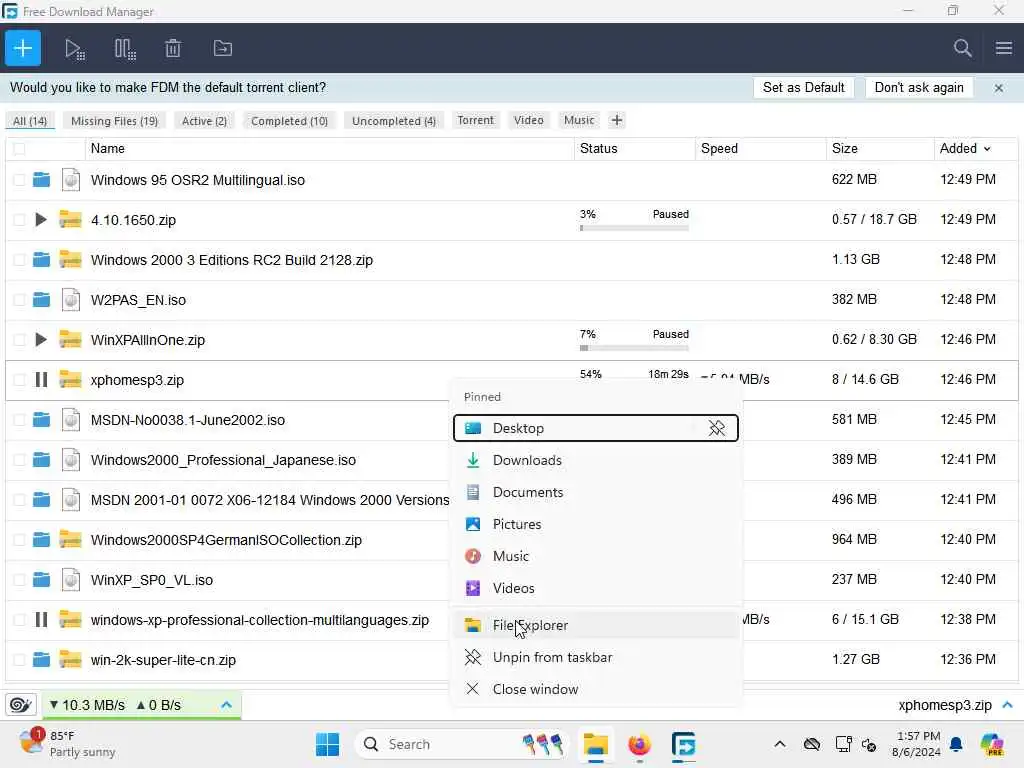Viewport: 1024px width, 768px height.
Task: Open folder for MSDN-No0038.1-June2002.iso
Action: pos(41,419)
